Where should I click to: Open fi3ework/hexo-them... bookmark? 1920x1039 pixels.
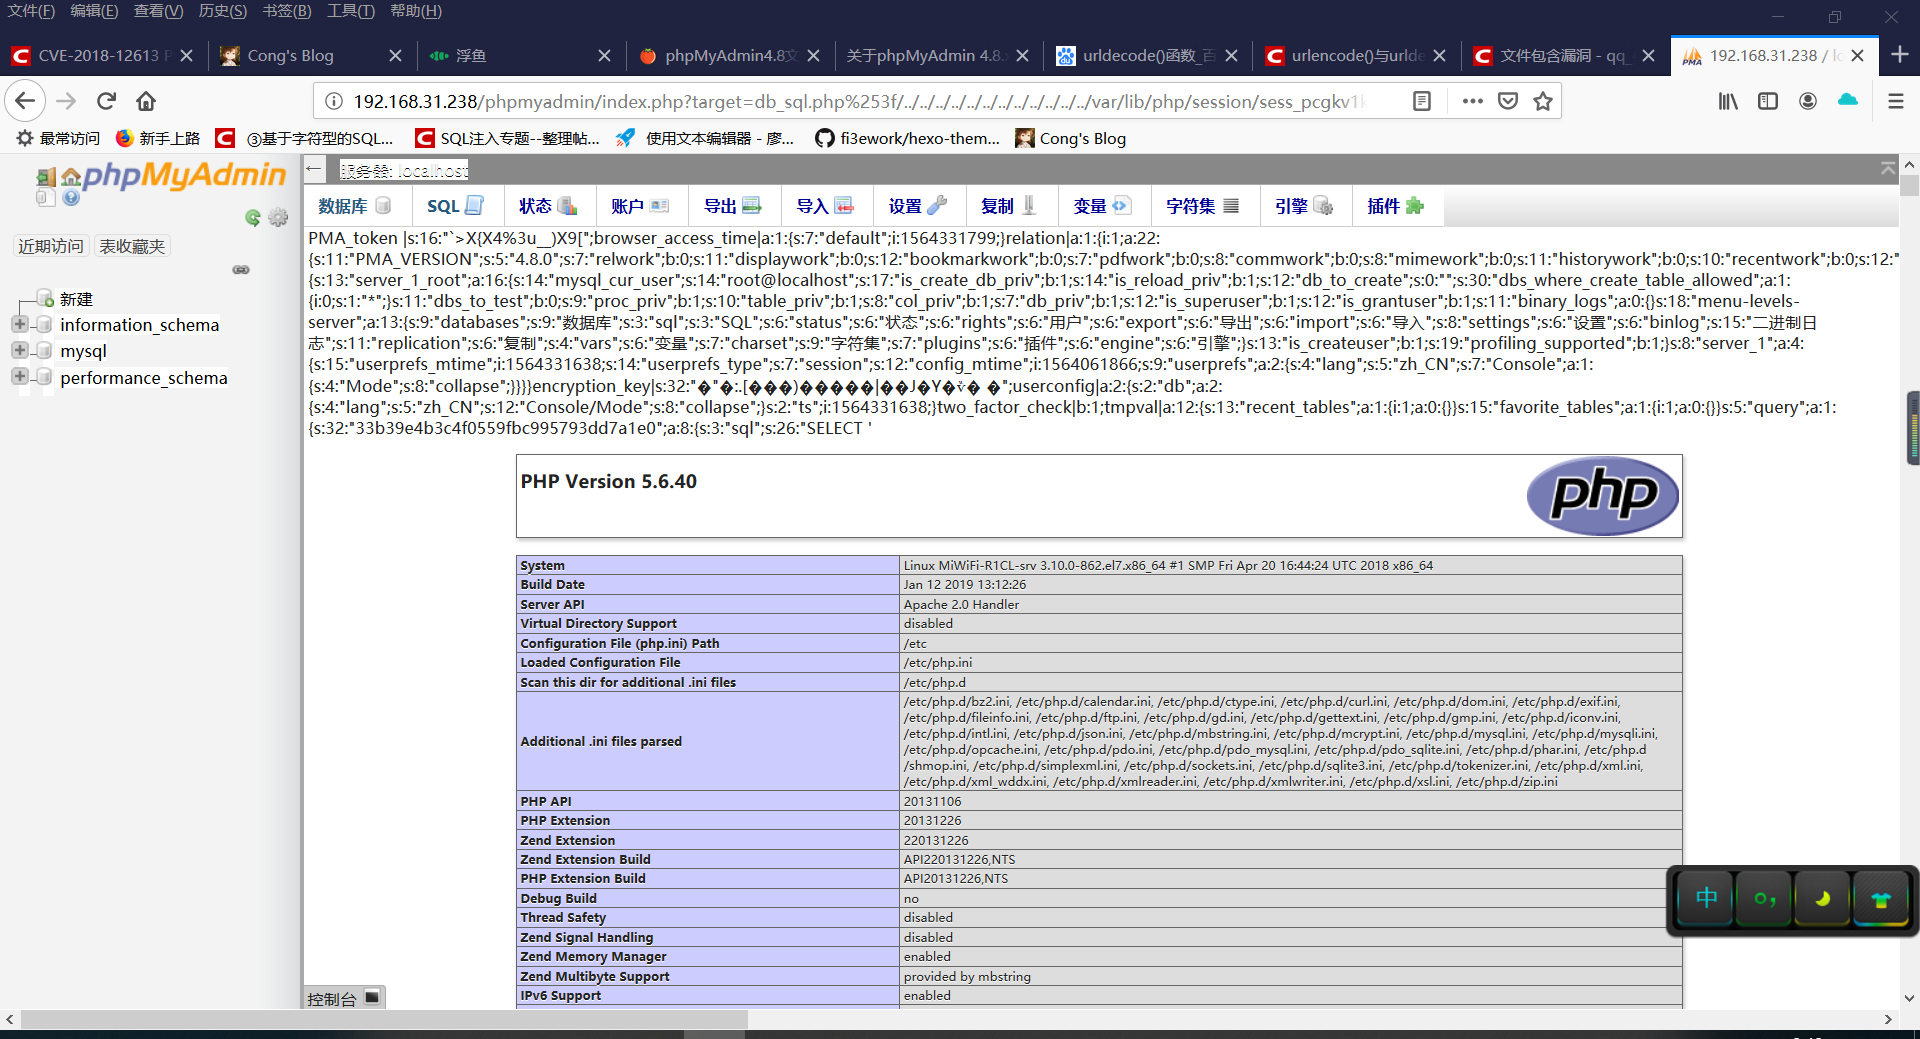pyautogui.click(x=908, y=138)
